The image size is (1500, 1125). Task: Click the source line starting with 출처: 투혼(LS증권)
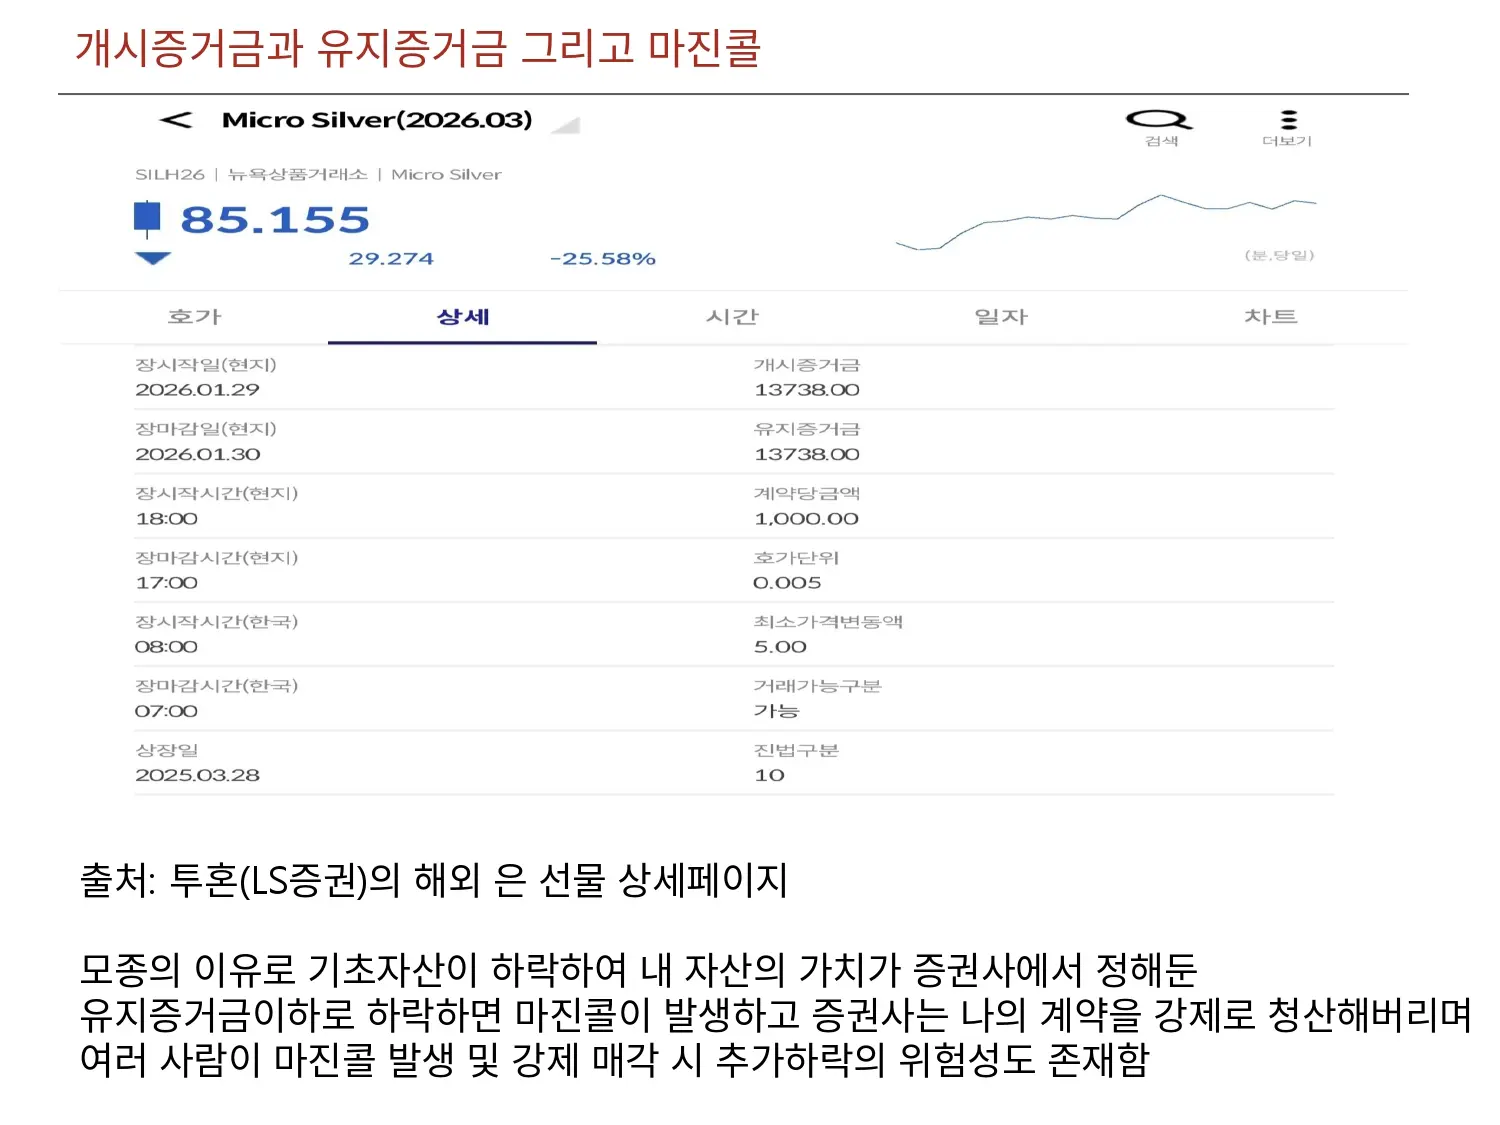tap(434, 880)
